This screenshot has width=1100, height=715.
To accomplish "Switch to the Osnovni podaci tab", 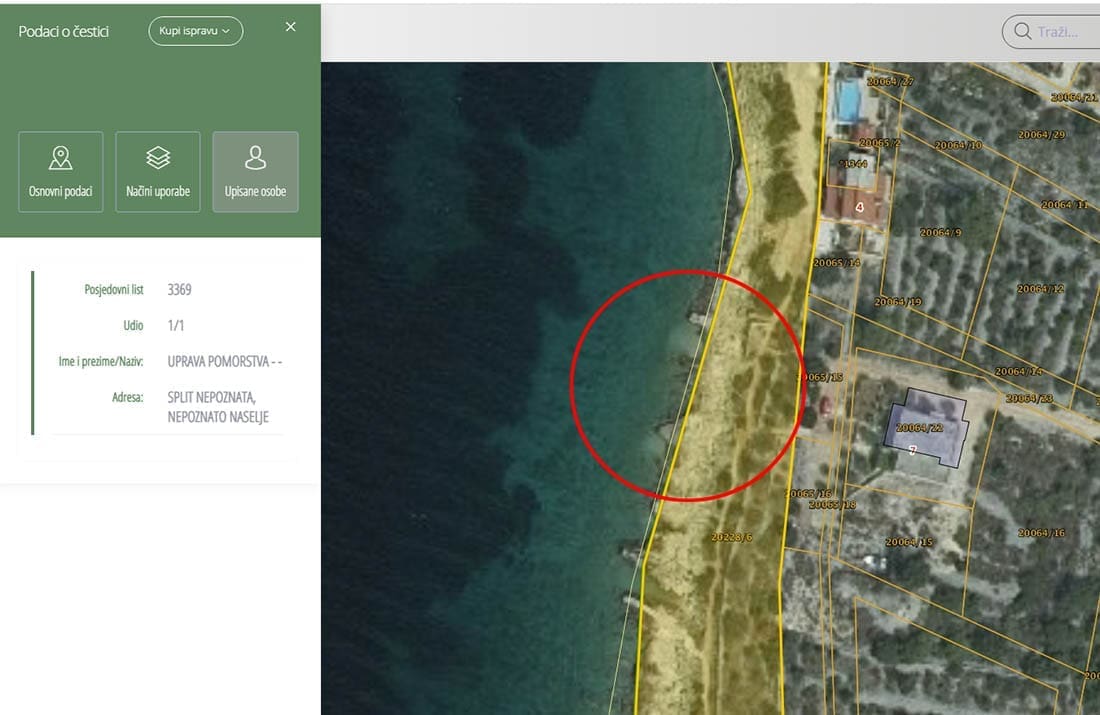I will (61, 172).
